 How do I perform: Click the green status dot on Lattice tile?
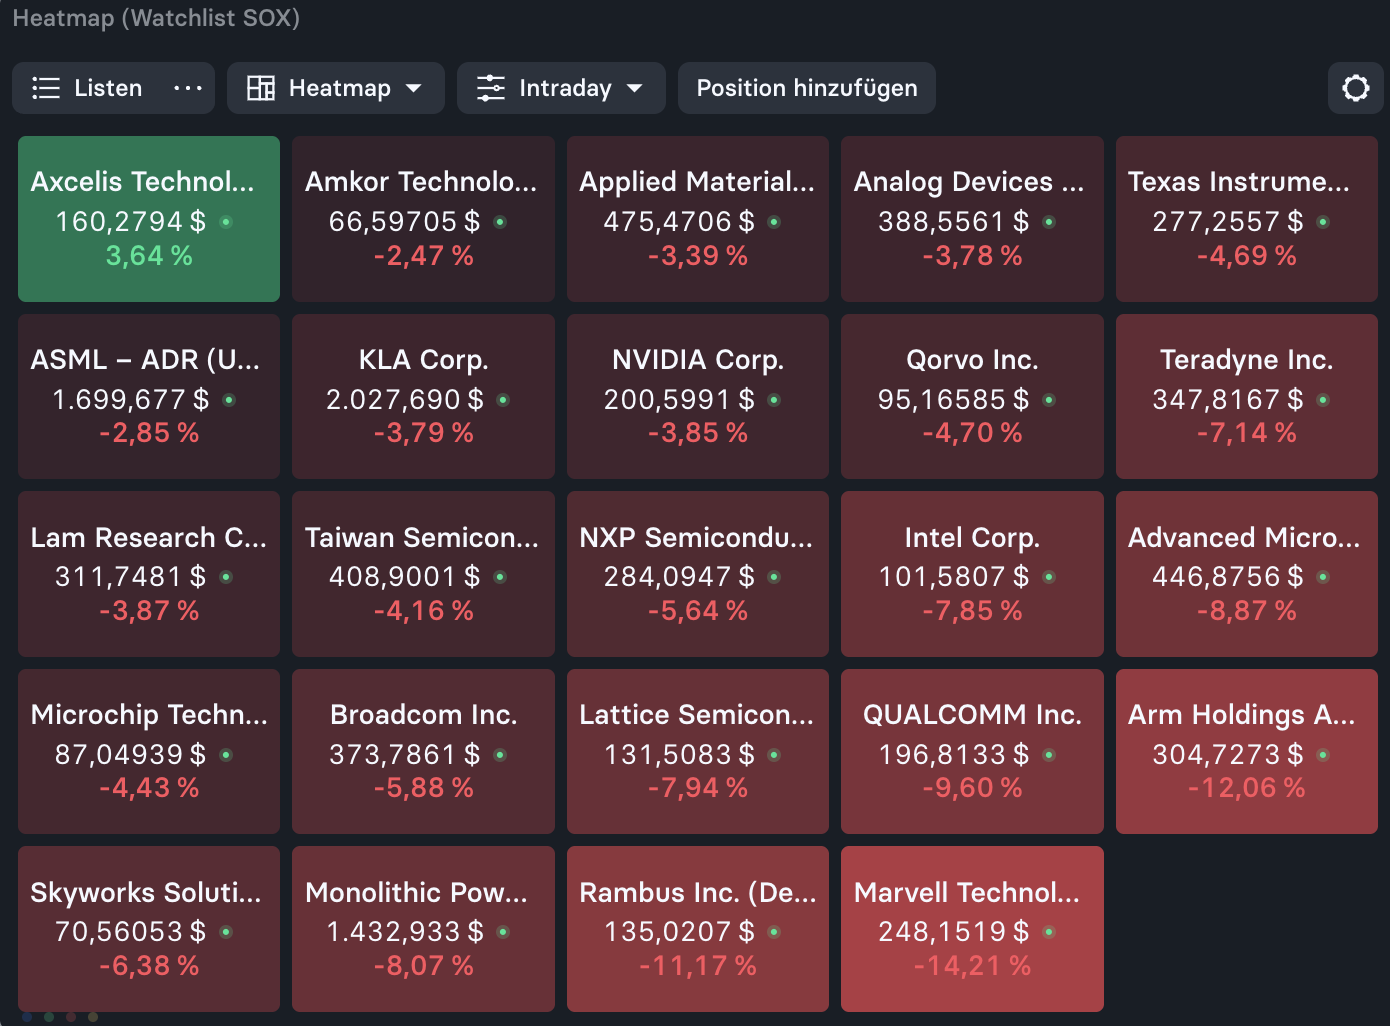pyautogui.click(x=774, y=755)
